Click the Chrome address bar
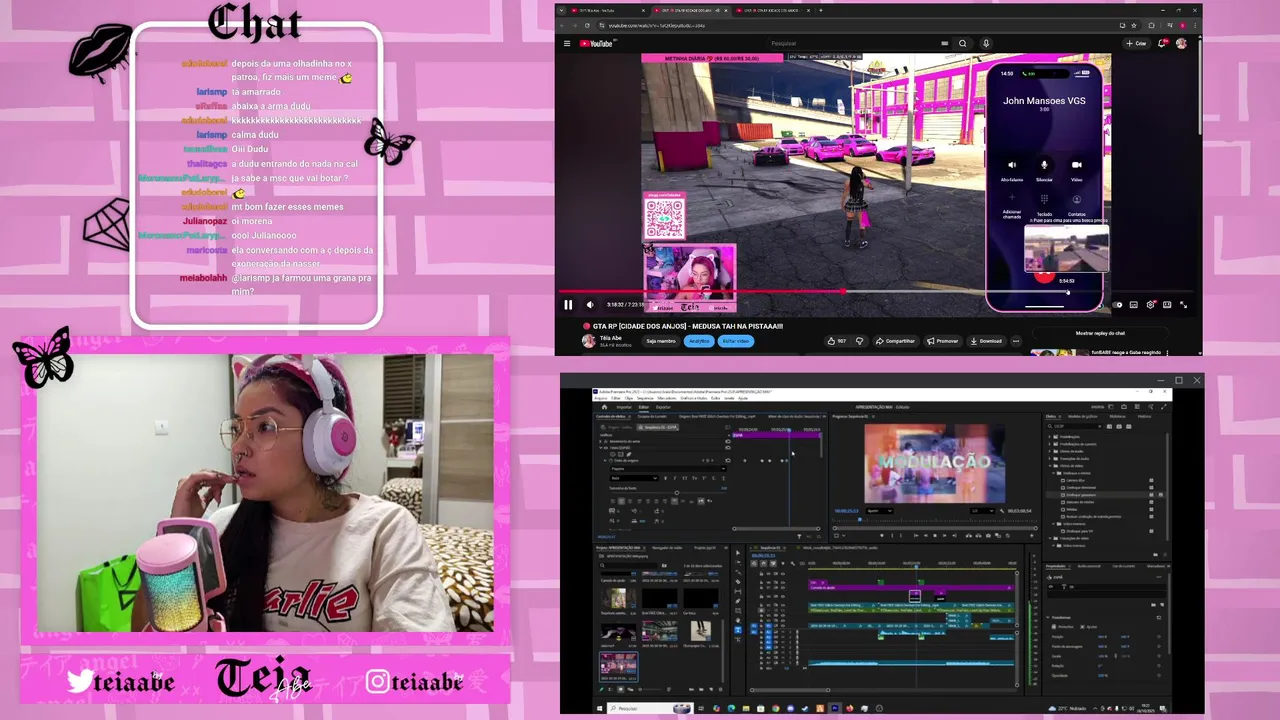The width and height of the screenshot is (1280, 720). coord(860,25)
